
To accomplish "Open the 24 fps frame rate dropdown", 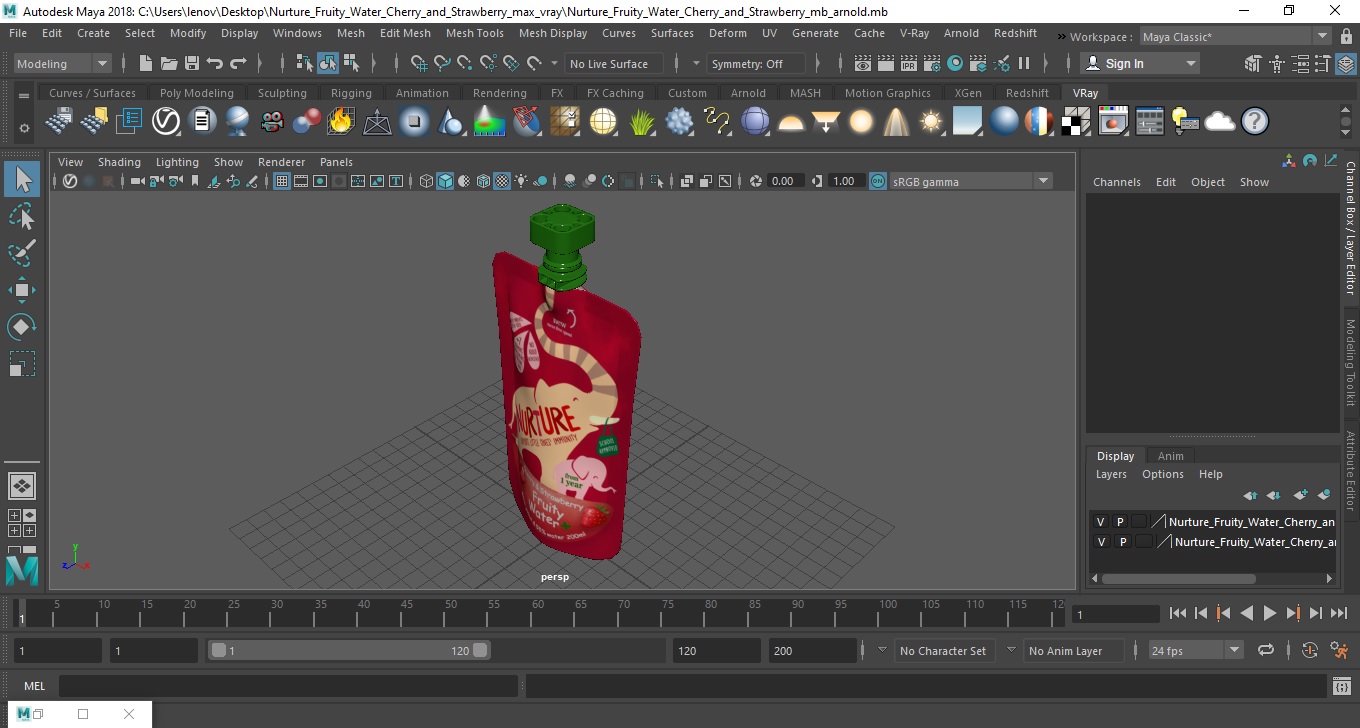I will click(1195, 650).
